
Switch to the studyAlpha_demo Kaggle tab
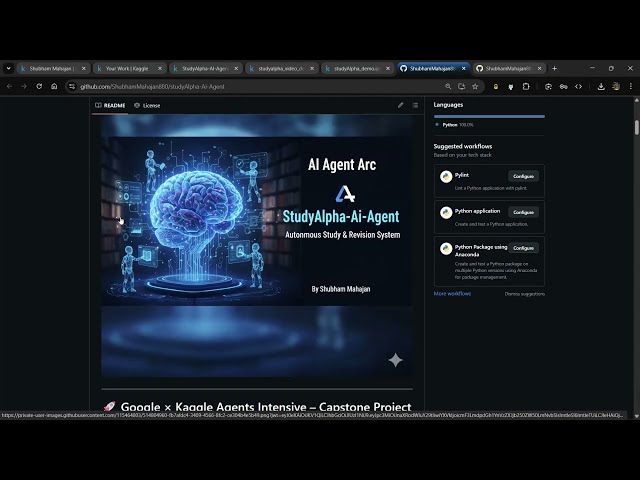click(x=358, y=69)
